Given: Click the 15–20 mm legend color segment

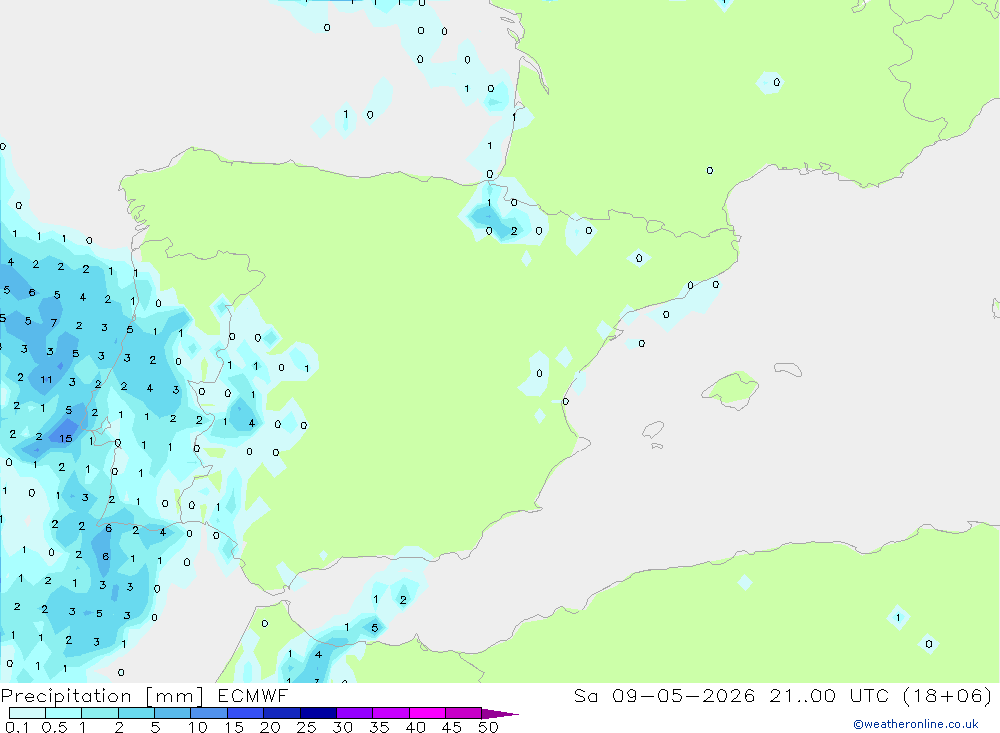Looking at the screenshot, I should tap(246, 713).
